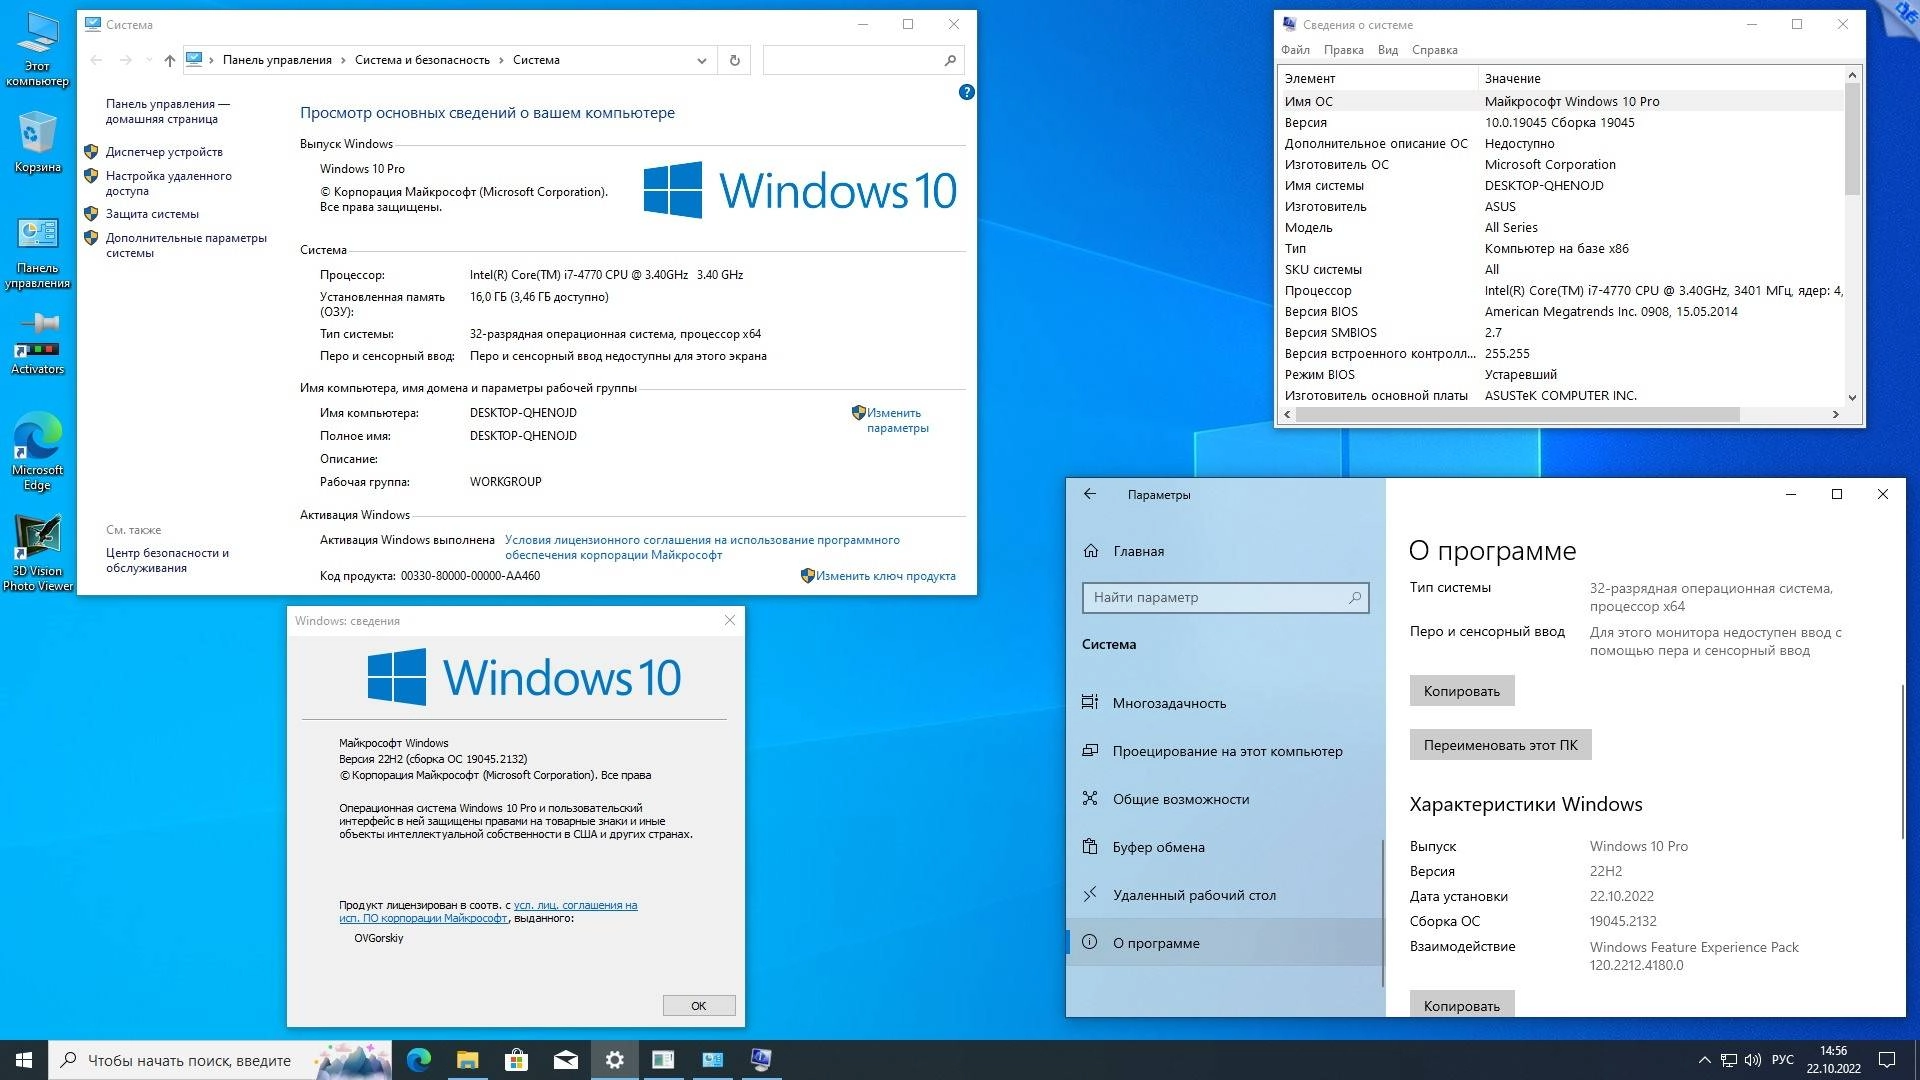Viewport: 1920px width, 1080px height.
Task: Click the Главная home icon in Settings
Action: pos(1090,551)
